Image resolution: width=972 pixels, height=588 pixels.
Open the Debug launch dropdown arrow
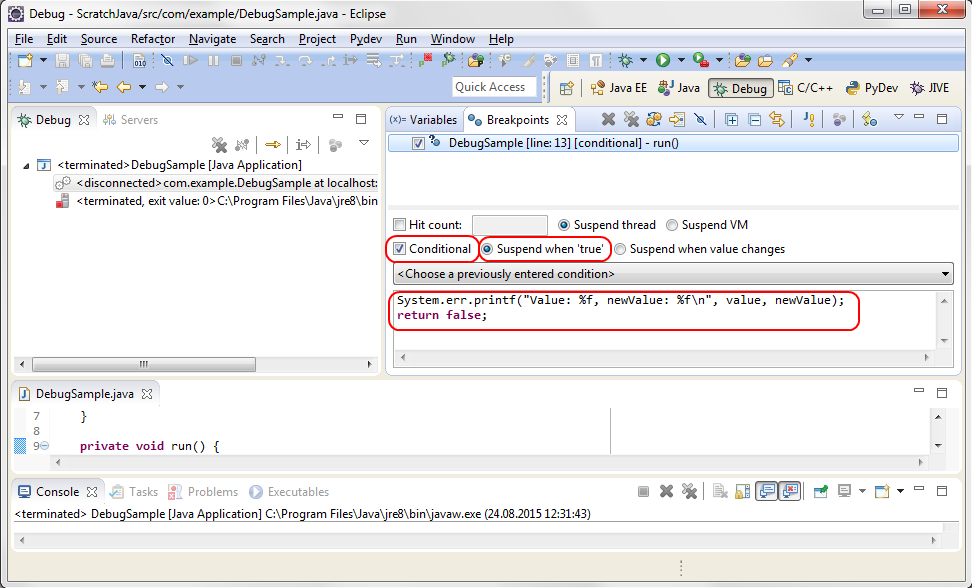(643, 60)
